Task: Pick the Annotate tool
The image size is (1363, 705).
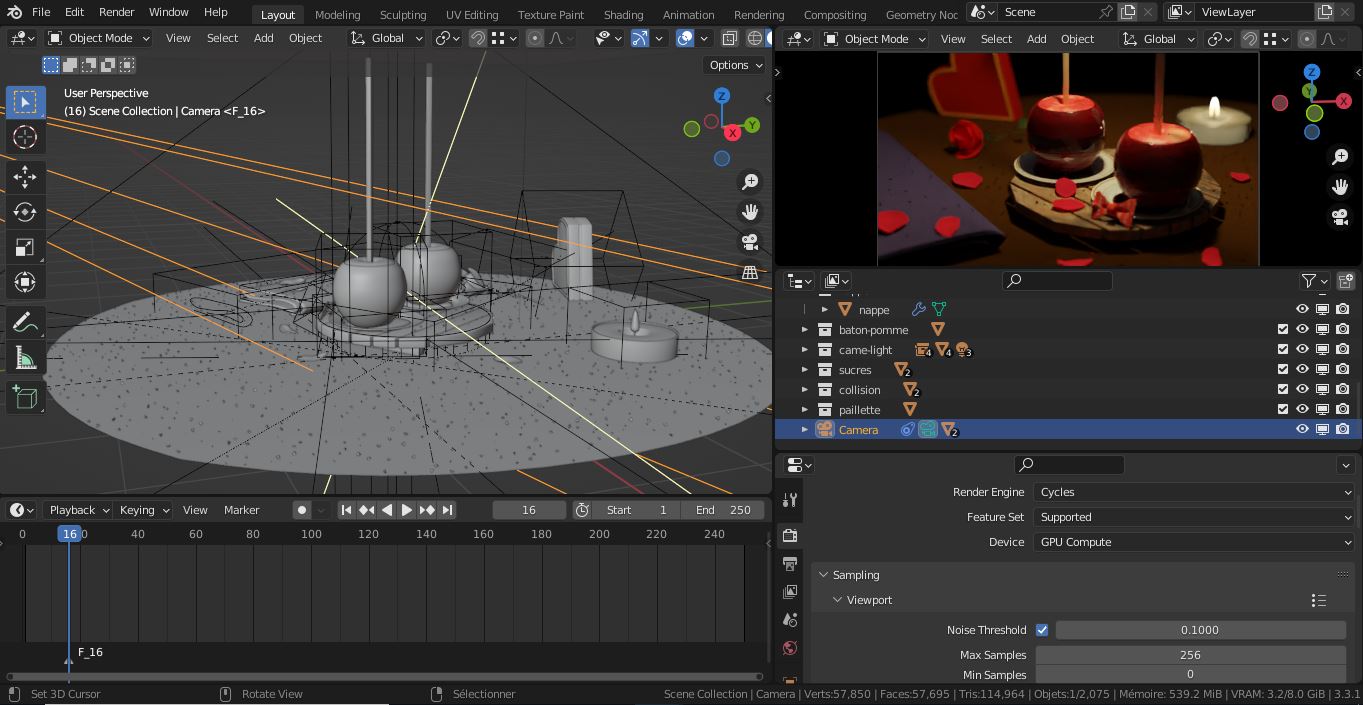Action: [25, 321]
